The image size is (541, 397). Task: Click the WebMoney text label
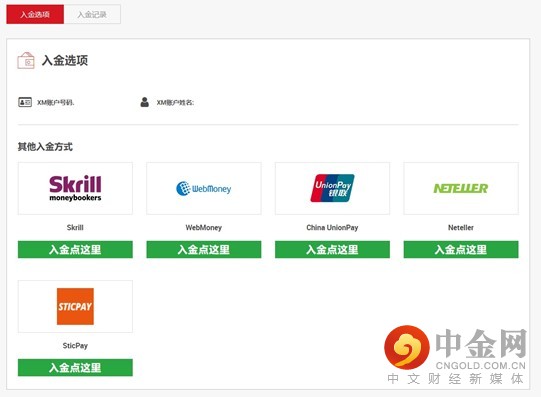pos(204,228)
